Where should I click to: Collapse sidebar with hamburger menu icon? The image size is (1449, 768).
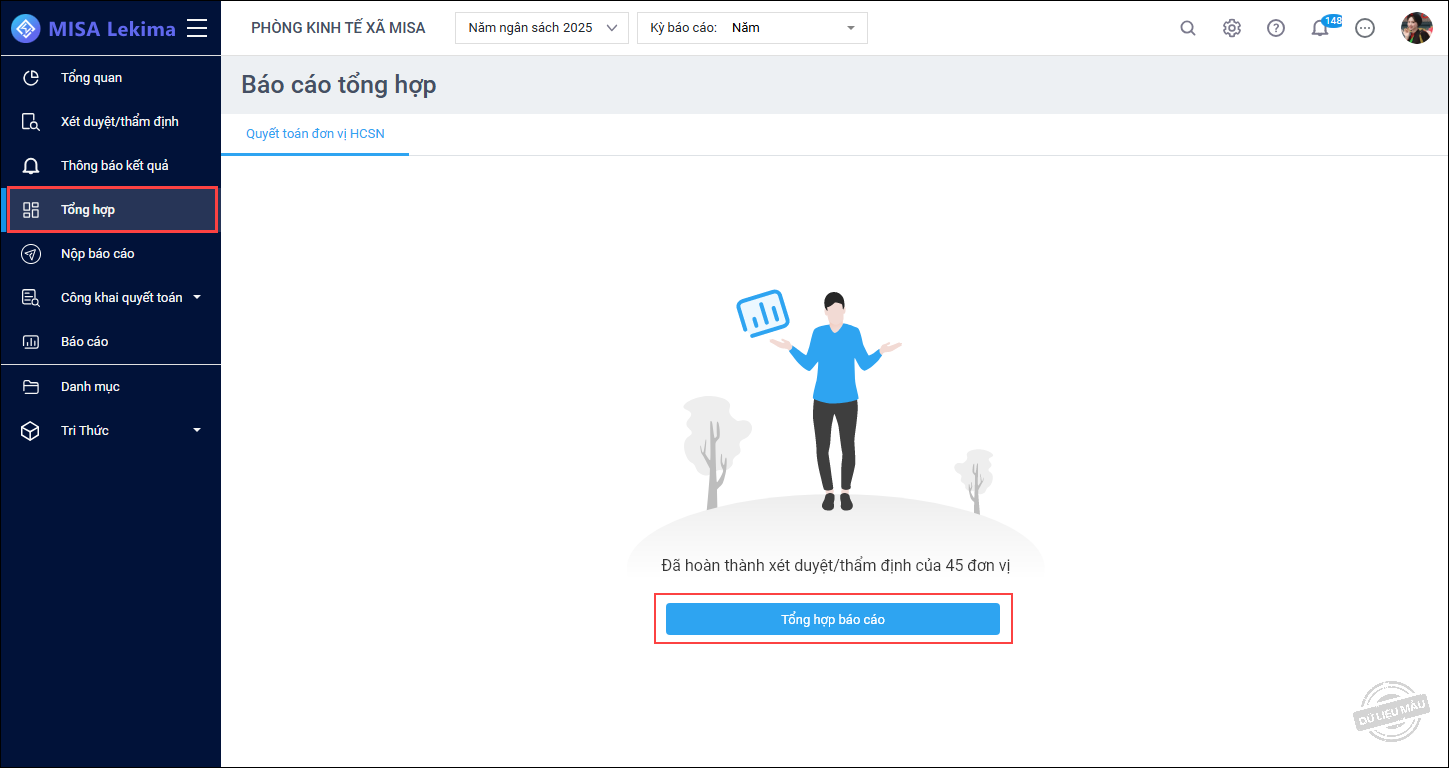pyautogui.click(x=197, y=28)
